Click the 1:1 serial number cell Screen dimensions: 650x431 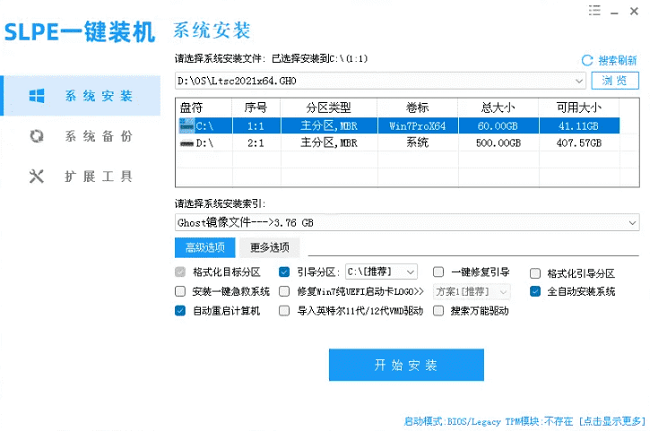[256, 126]
